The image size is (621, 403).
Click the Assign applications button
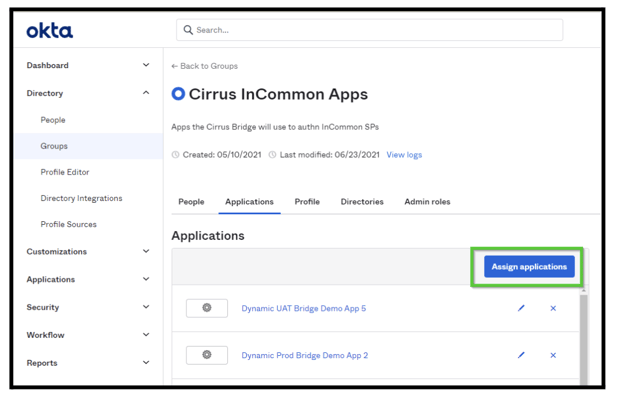[529, 267]
